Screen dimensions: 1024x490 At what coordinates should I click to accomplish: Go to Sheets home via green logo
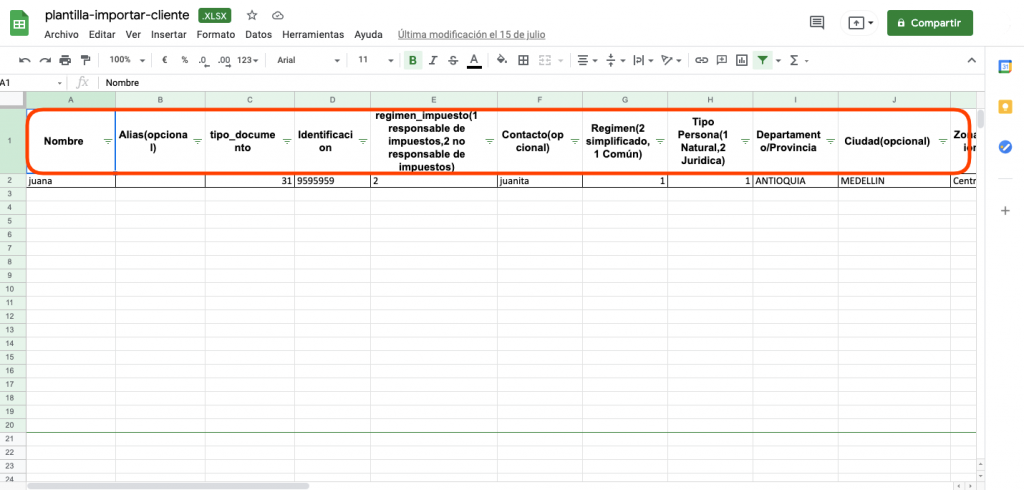click(x=20, y=24)
